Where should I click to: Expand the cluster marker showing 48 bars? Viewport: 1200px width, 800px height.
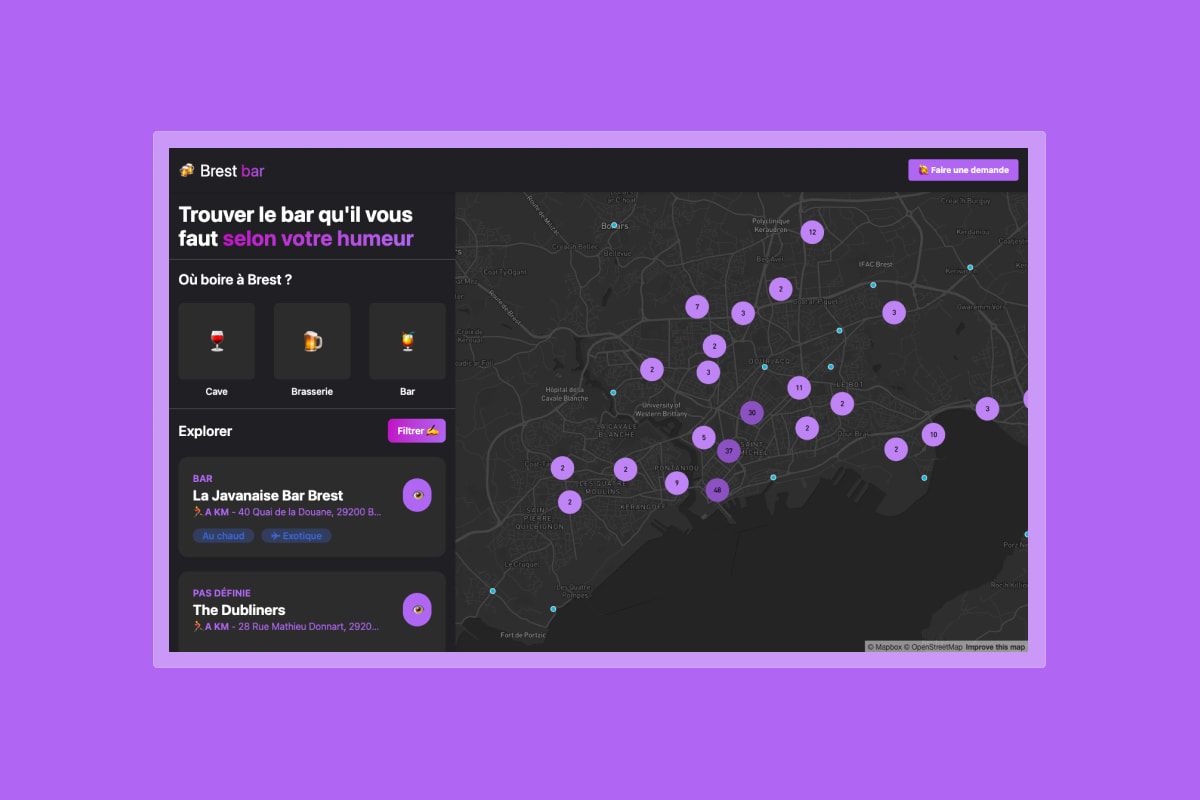717,489
